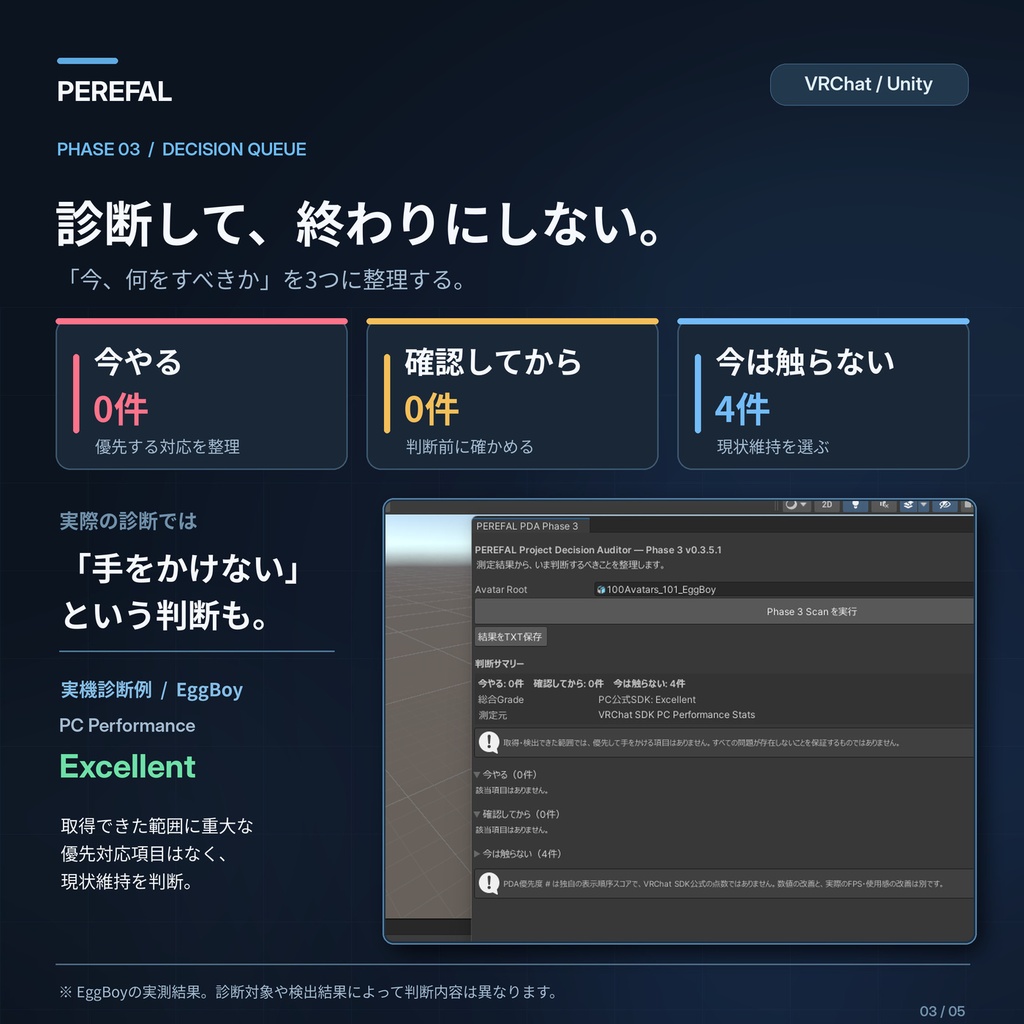
Task: Click PC公式SDK: Excellent value
Action: click(x=647, y=699)
